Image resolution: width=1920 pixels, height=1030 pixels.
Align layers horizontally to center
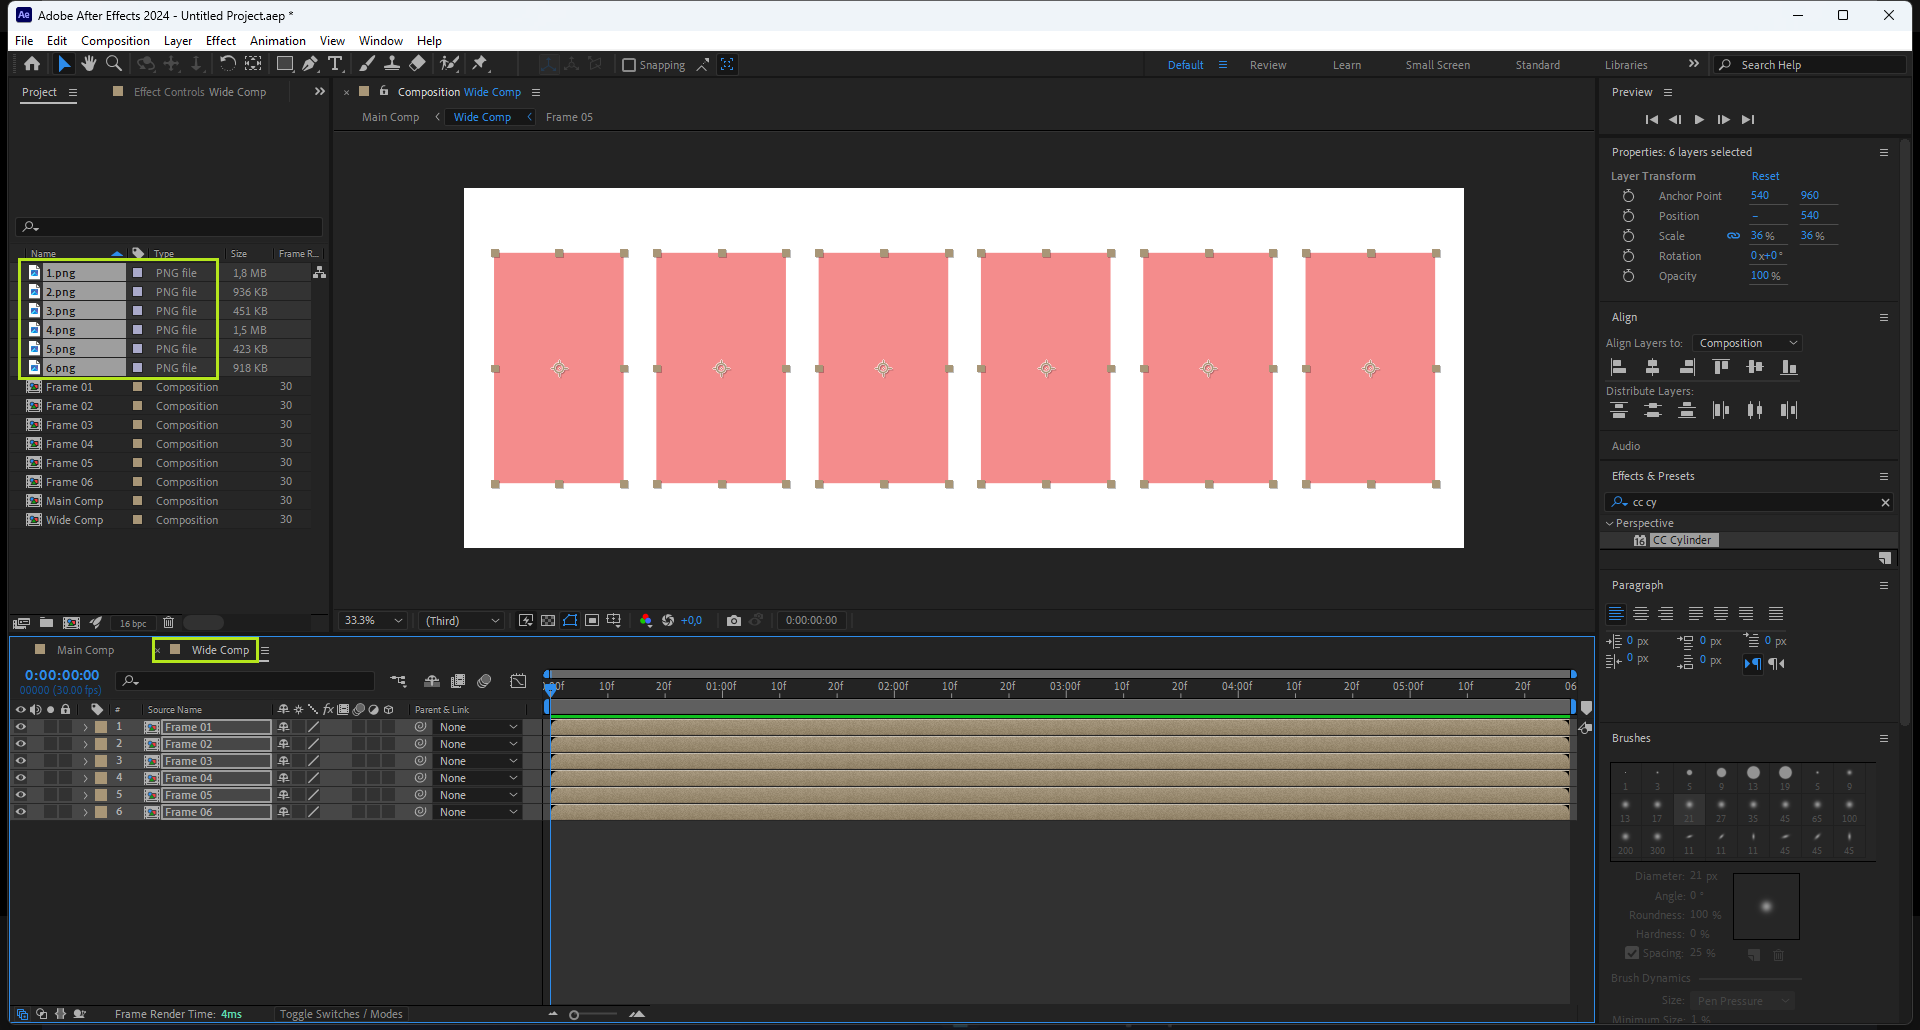(x=1652, y=368)
